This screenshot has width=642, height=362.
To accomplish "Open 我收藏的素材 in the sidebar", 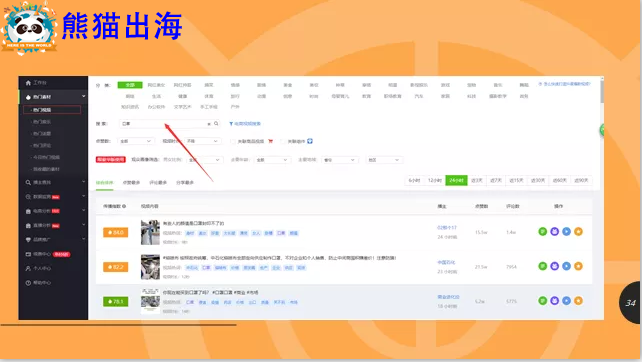I will [x=47, y=169].
